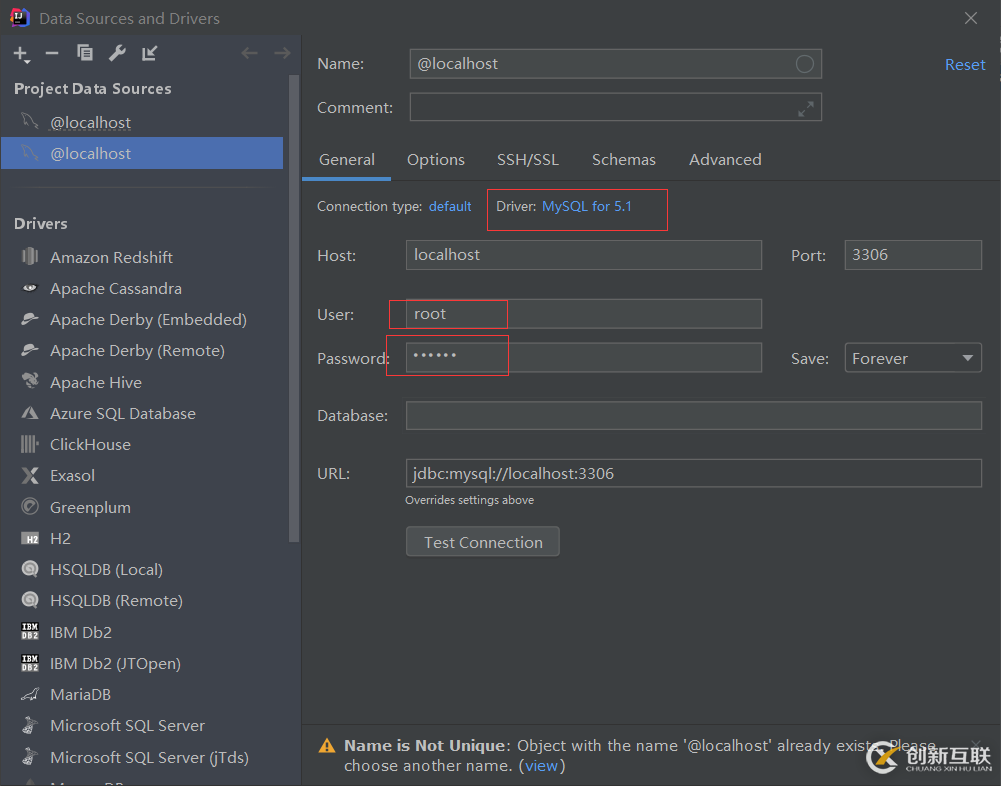Select Greenplum driver text
1001x786 pixels.
(x=90, y=508)
